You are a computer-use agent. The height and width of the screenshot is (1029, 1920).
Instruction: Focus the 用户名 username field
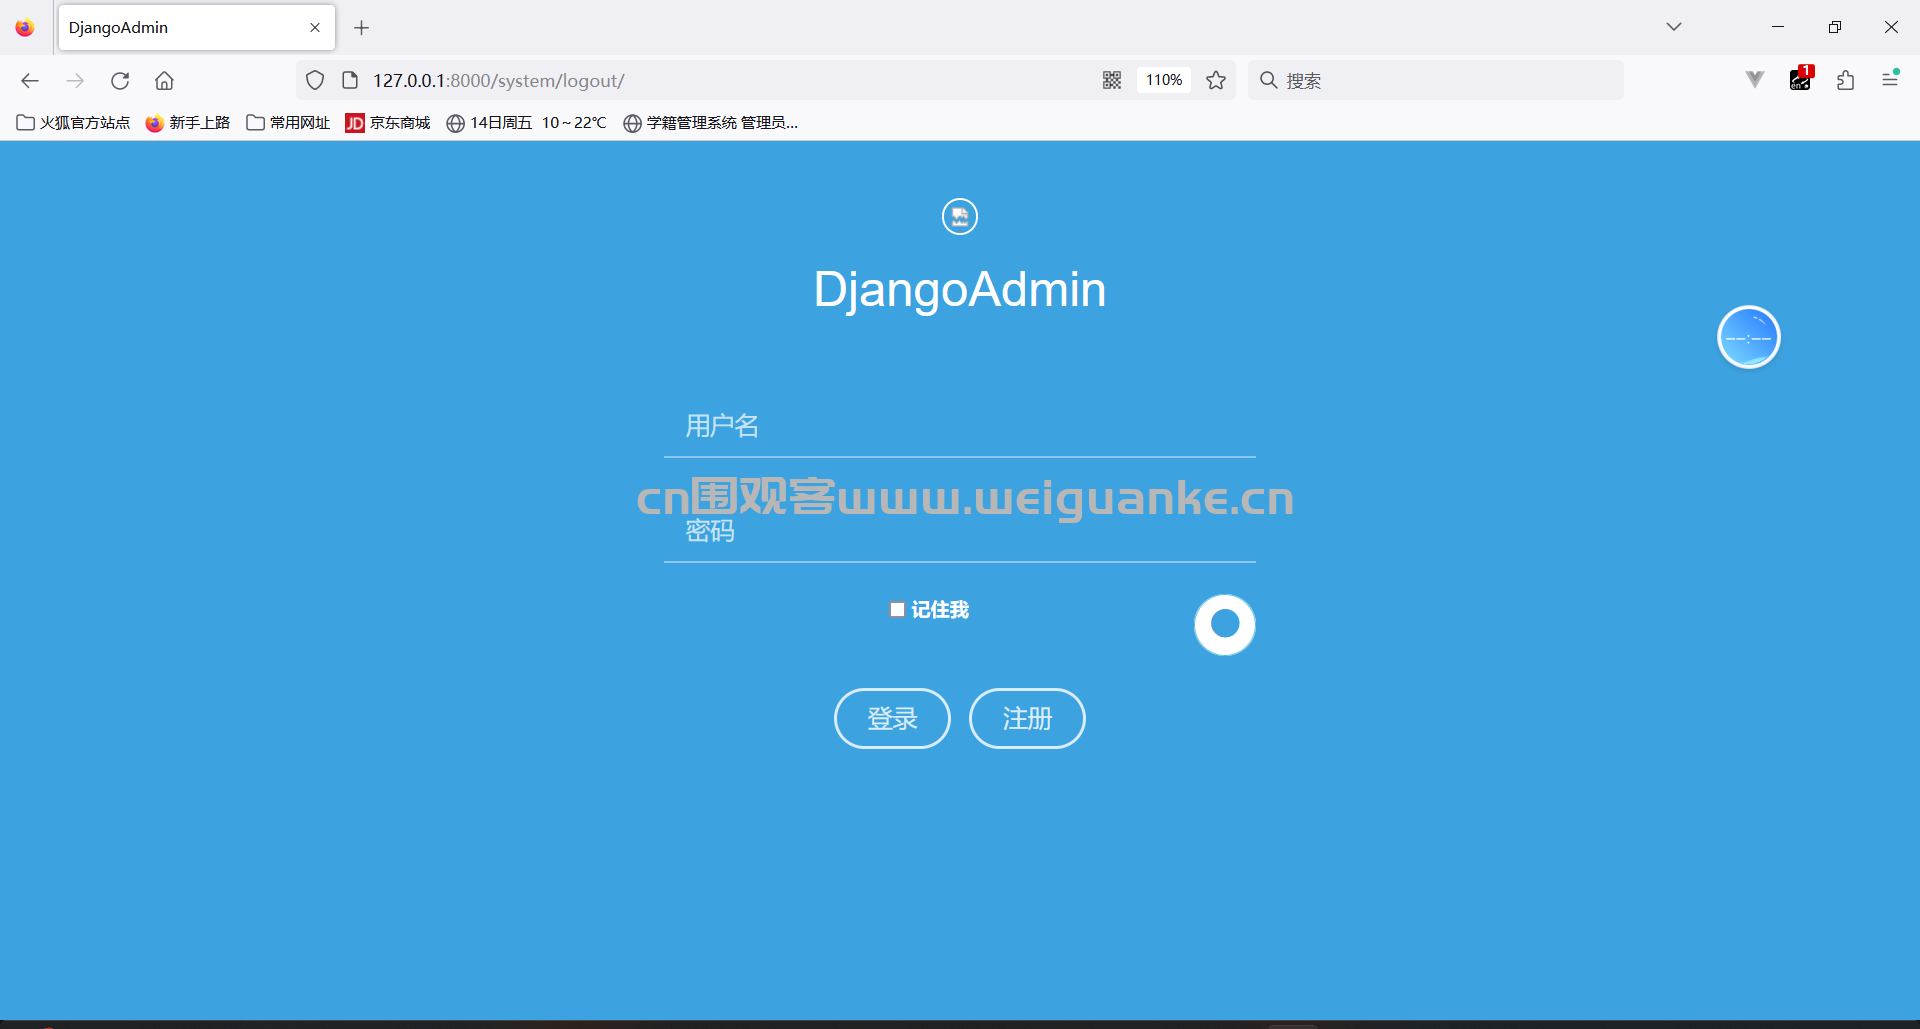click(x=960, y=427)
